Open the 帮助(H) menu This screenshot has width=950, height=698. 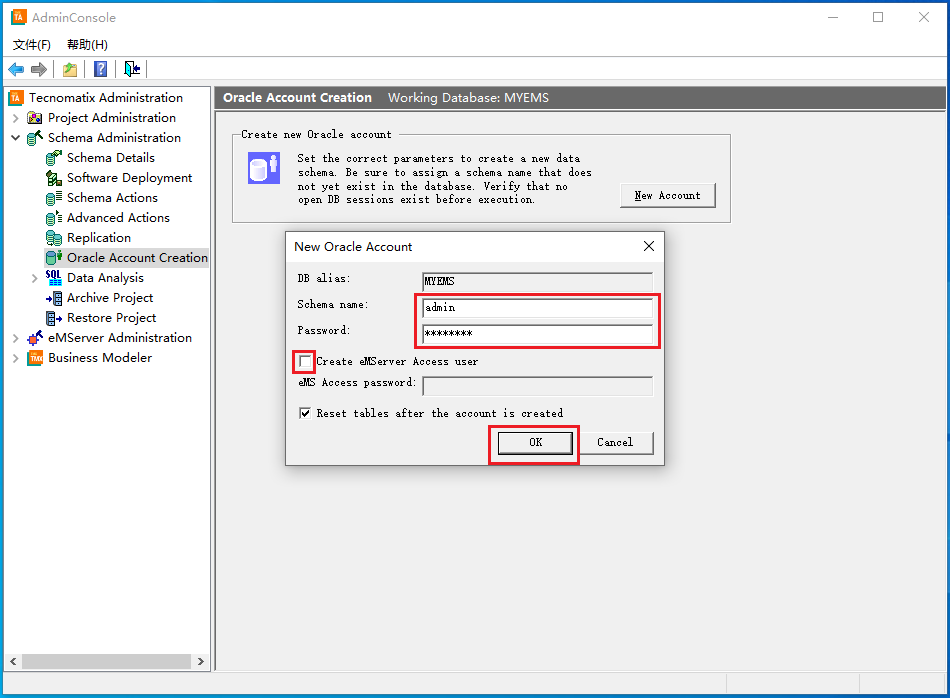pyautogui.click(x=87, y=45)
